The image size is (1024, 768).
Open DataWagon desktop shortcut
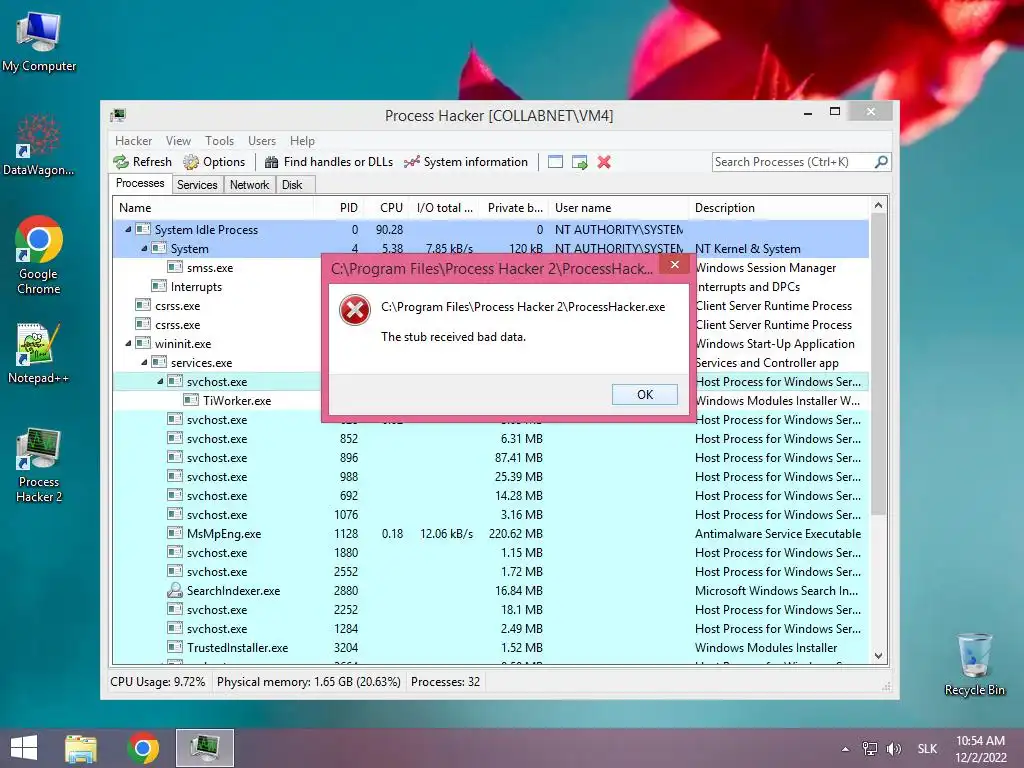click(x=39, y=145)
